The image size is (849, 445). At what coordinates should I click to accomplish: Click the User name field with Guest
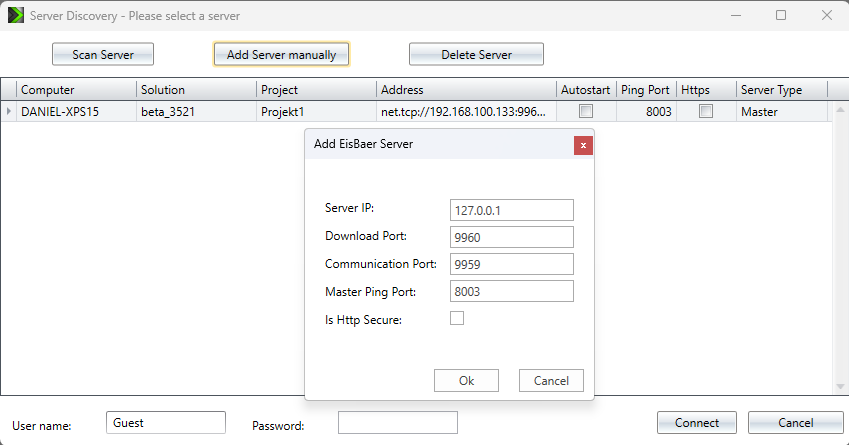click(166, 423)
